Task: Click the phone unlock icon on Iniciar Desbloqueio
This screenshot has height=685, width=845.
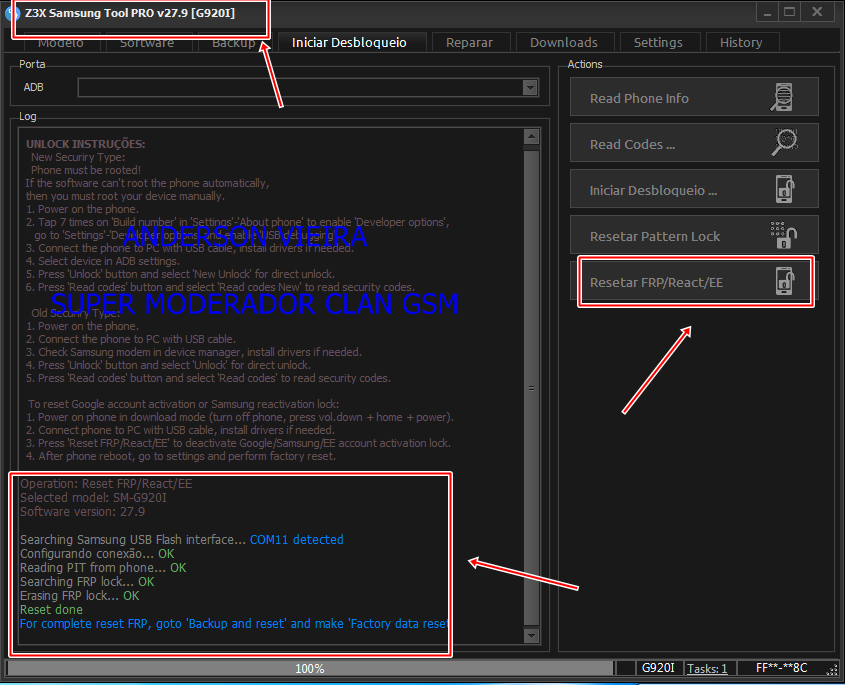Action: pyautogui.click(x=785, y=189)
